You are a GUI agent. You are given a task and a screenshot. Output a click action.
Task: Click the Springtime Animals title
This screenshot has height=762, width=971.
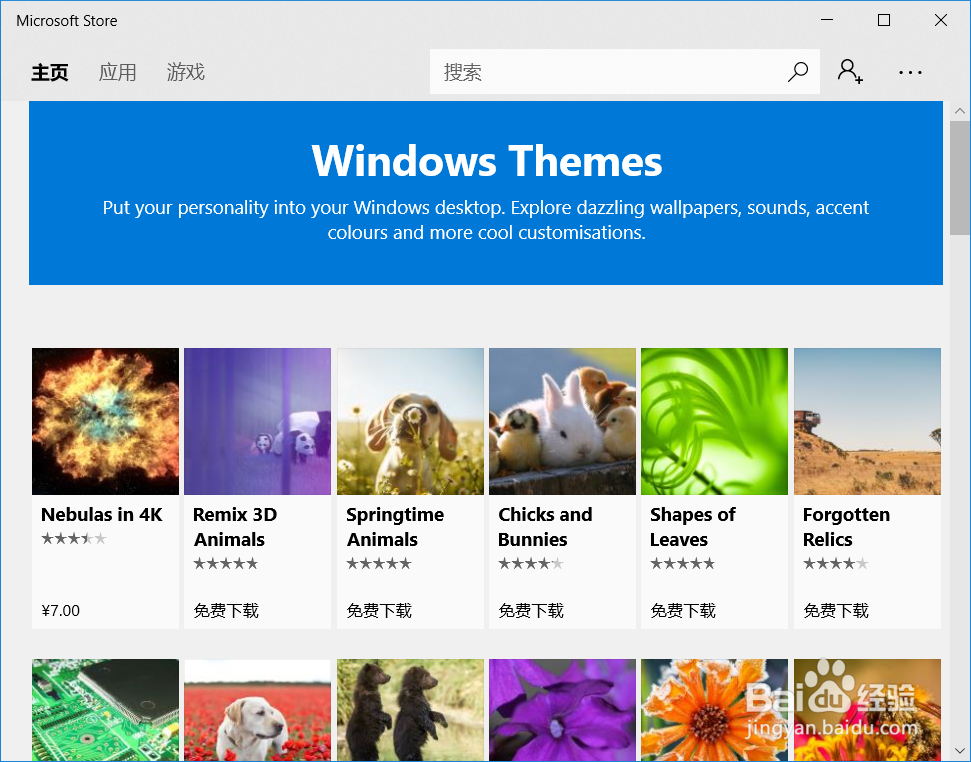395,527
